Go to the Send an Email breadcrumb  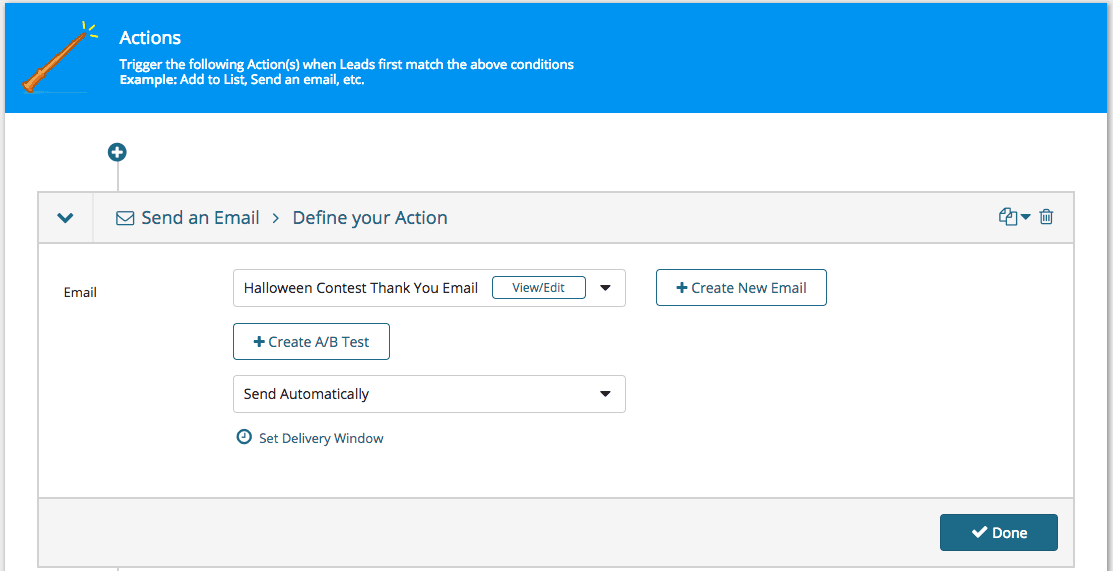tap(200, 218)
